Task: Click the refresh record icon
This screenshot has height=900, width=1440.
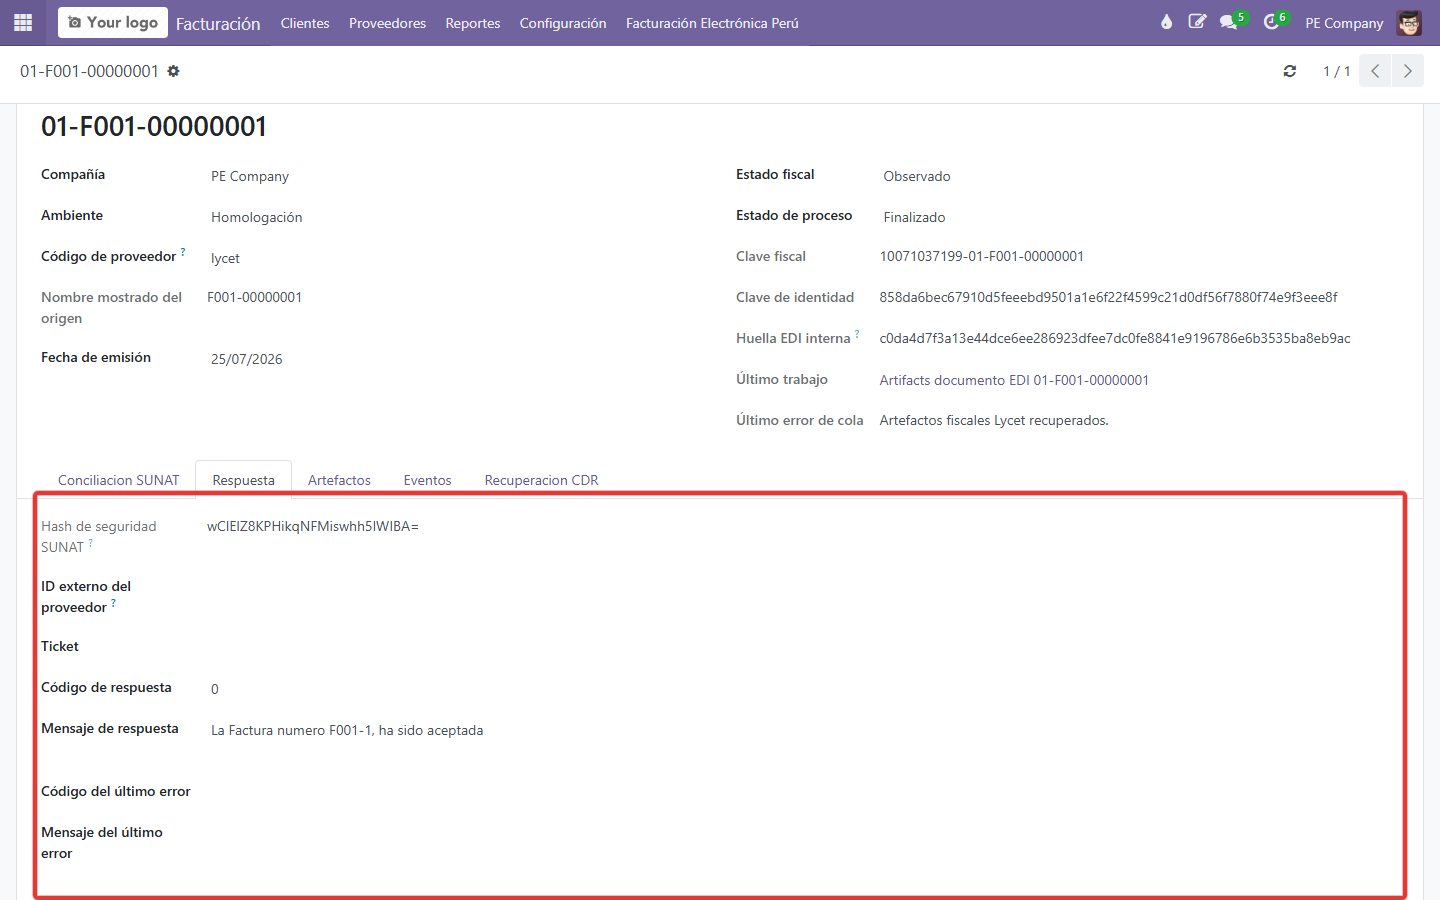Action: [1290, 71]
